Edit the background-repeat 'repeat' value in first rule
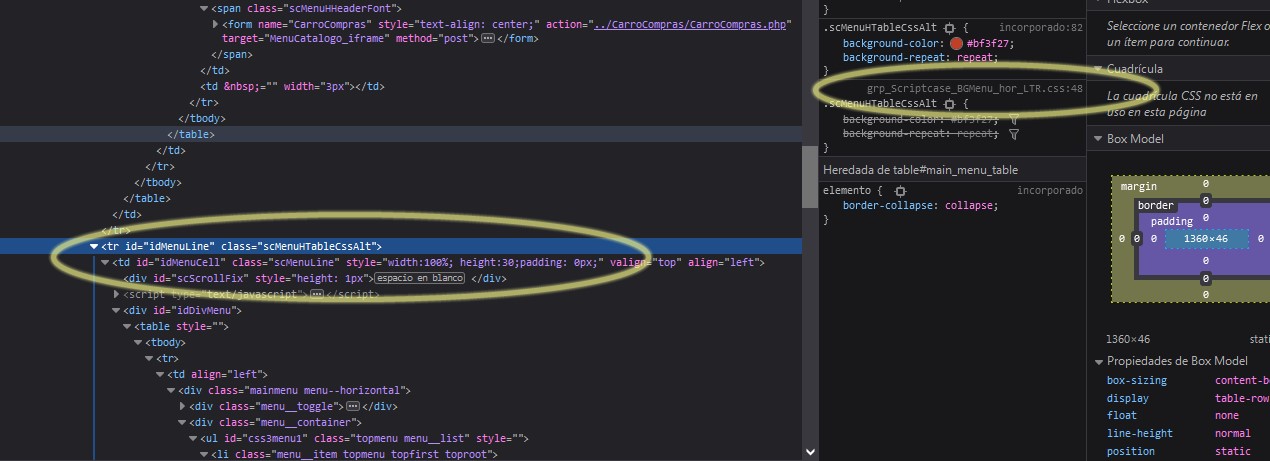The image size is (1270, 461). pyautogui.click(x=977, y=58)
